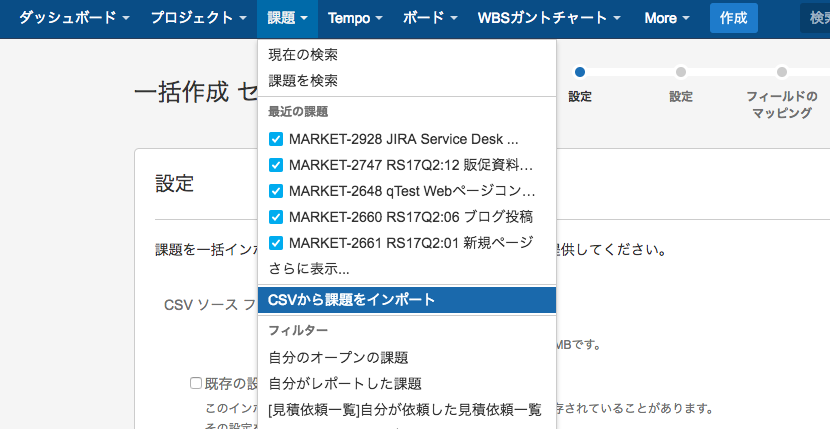Click the 作成 button
Viewport: 830px width, 429px height.
[x=734, y=18]
